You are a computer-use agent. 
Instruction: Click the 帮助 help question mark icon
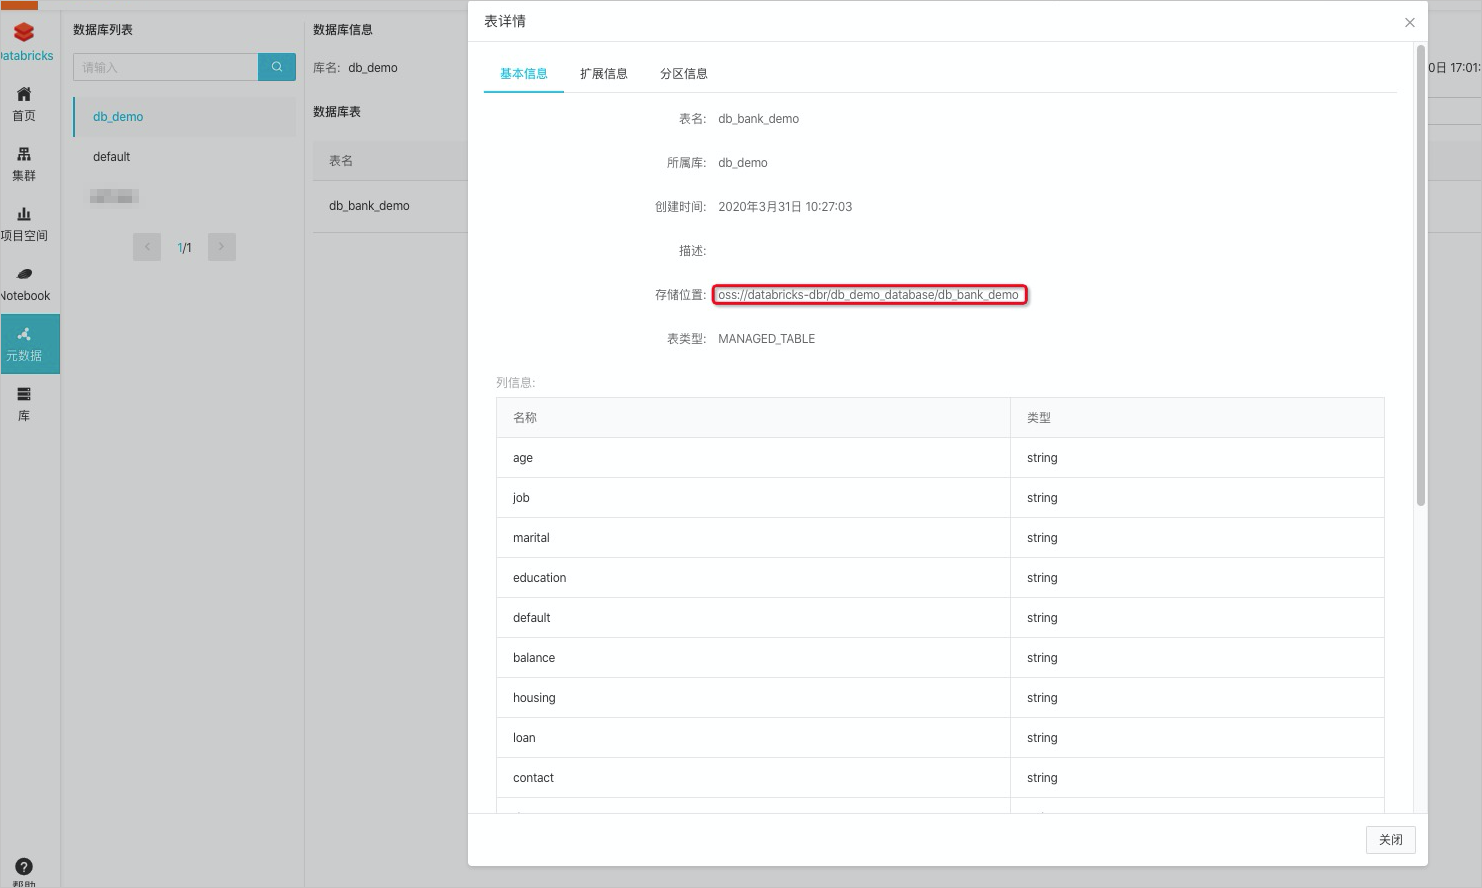(x=24, y=867)
